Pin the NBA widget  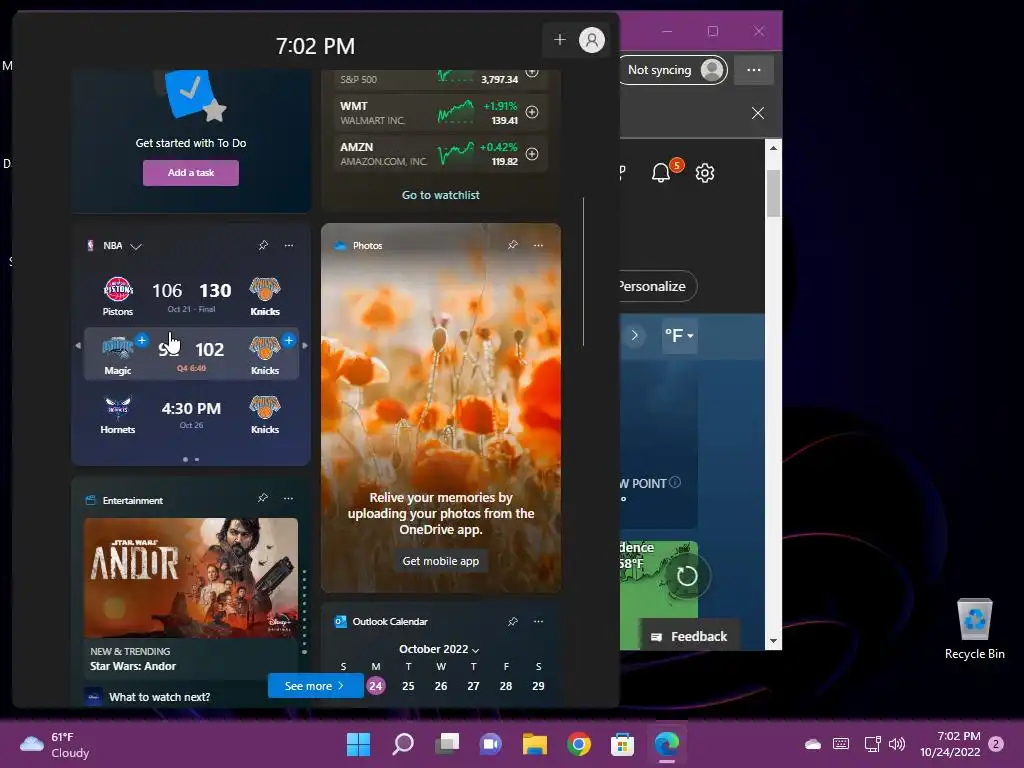point(263,245)
